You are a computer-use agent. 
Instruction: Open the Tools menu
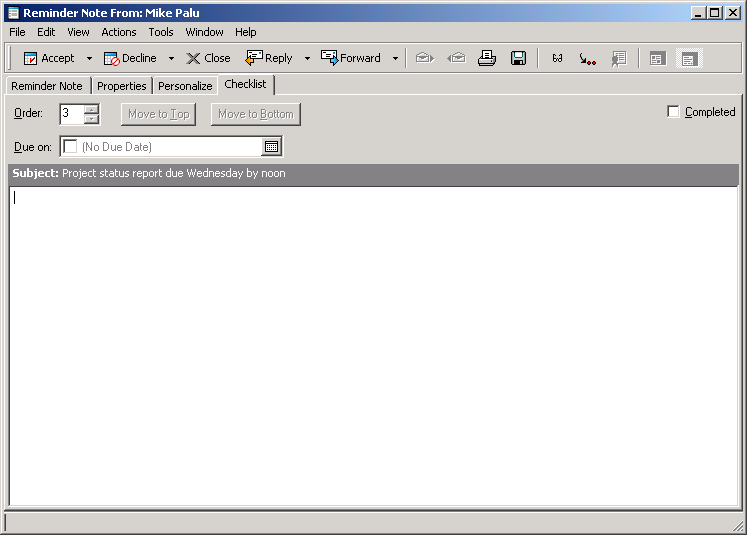click(161, 32)
